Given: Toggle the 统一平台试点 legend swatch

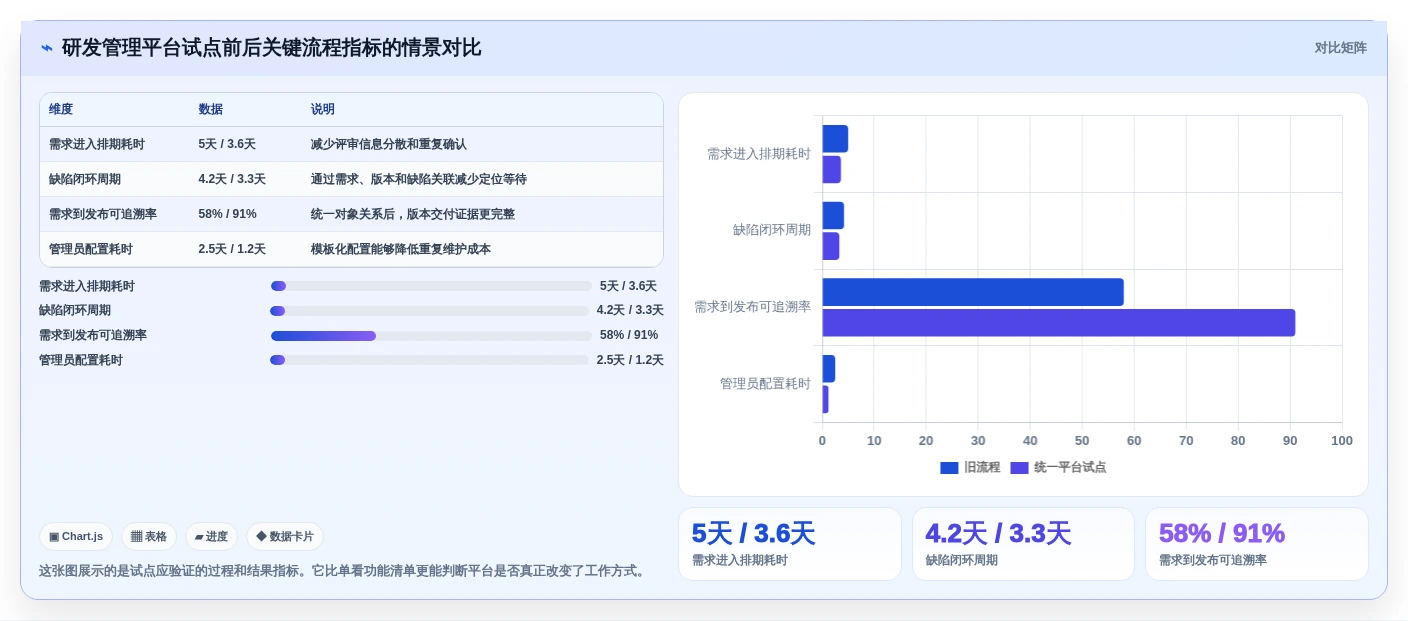Looking at the screenshot, I should tap(1019, 468).
